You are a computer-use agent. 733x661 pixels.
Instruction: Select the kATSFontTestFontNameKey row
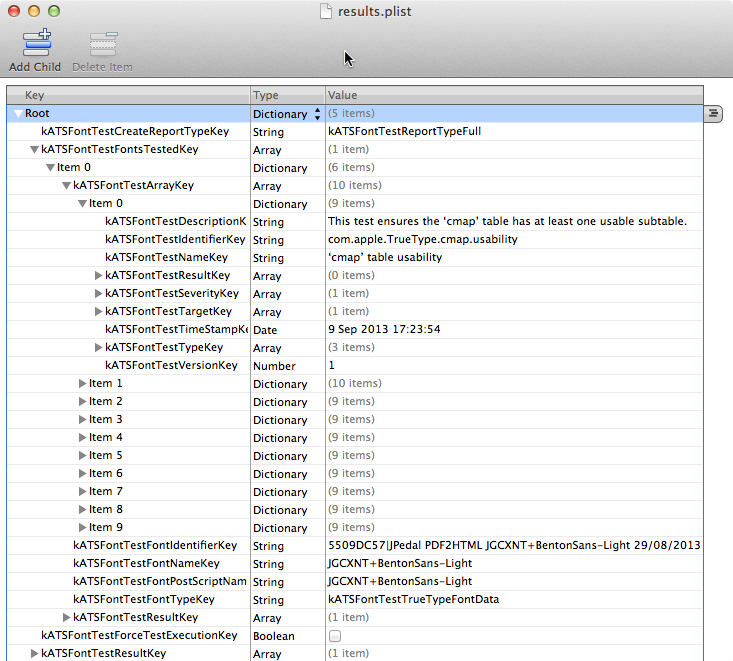point(146,564)
